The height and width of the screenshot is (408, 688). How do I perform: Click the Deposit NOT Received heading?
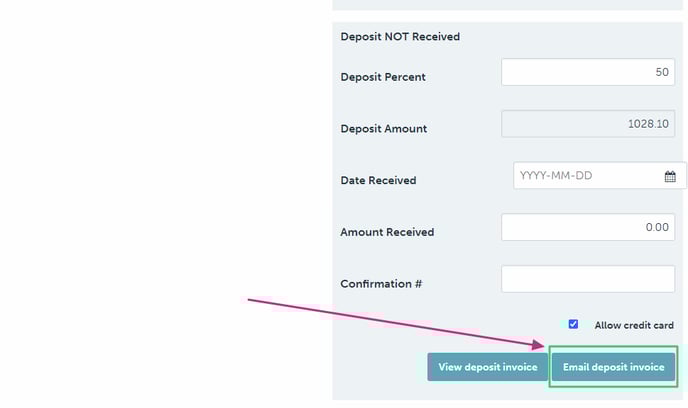click(400, 37)
